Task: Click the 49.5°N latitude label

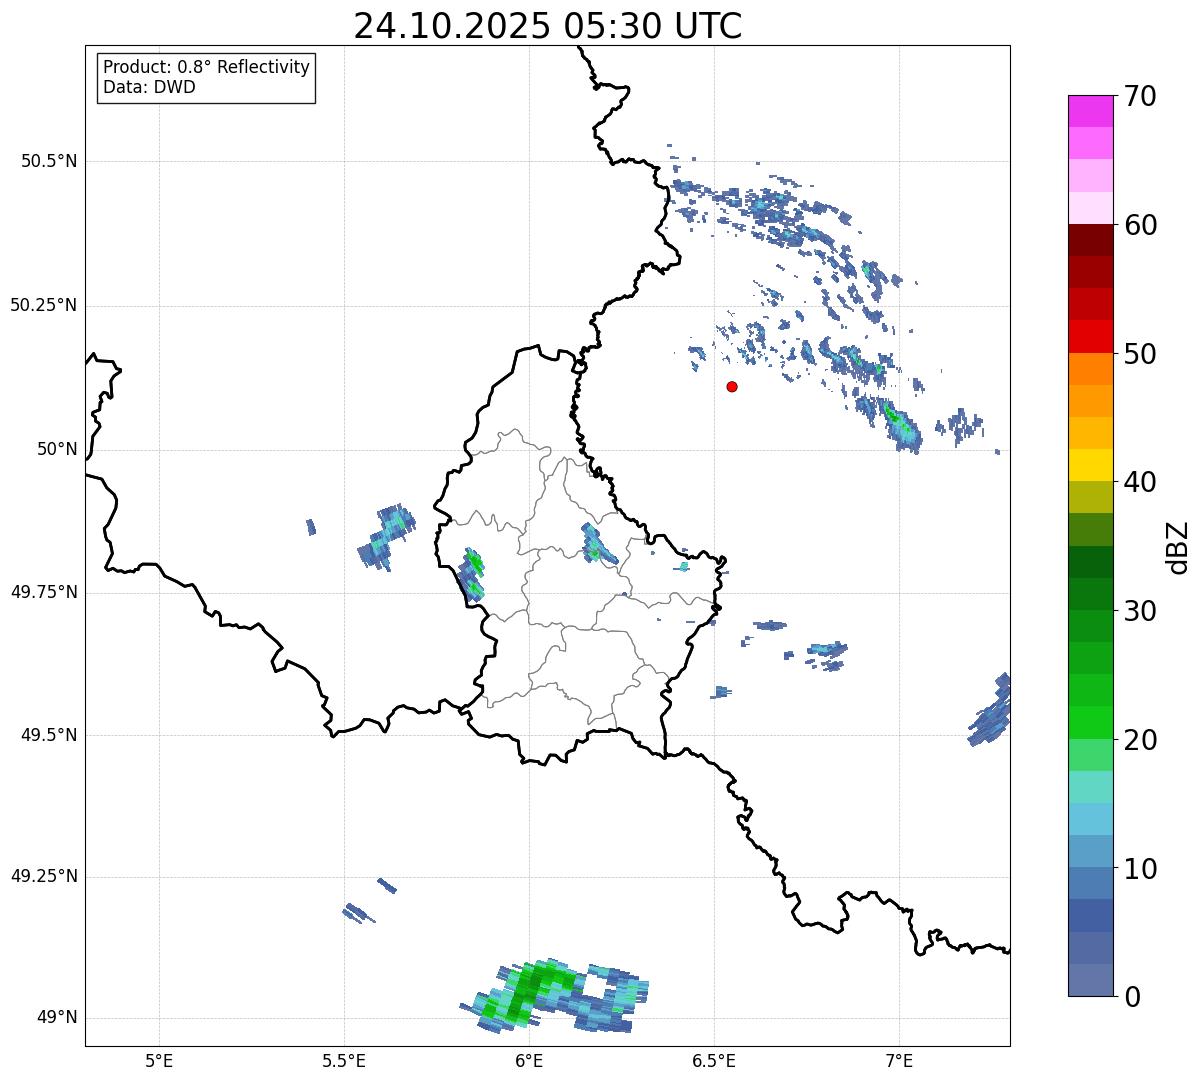Action: (49, 735)
